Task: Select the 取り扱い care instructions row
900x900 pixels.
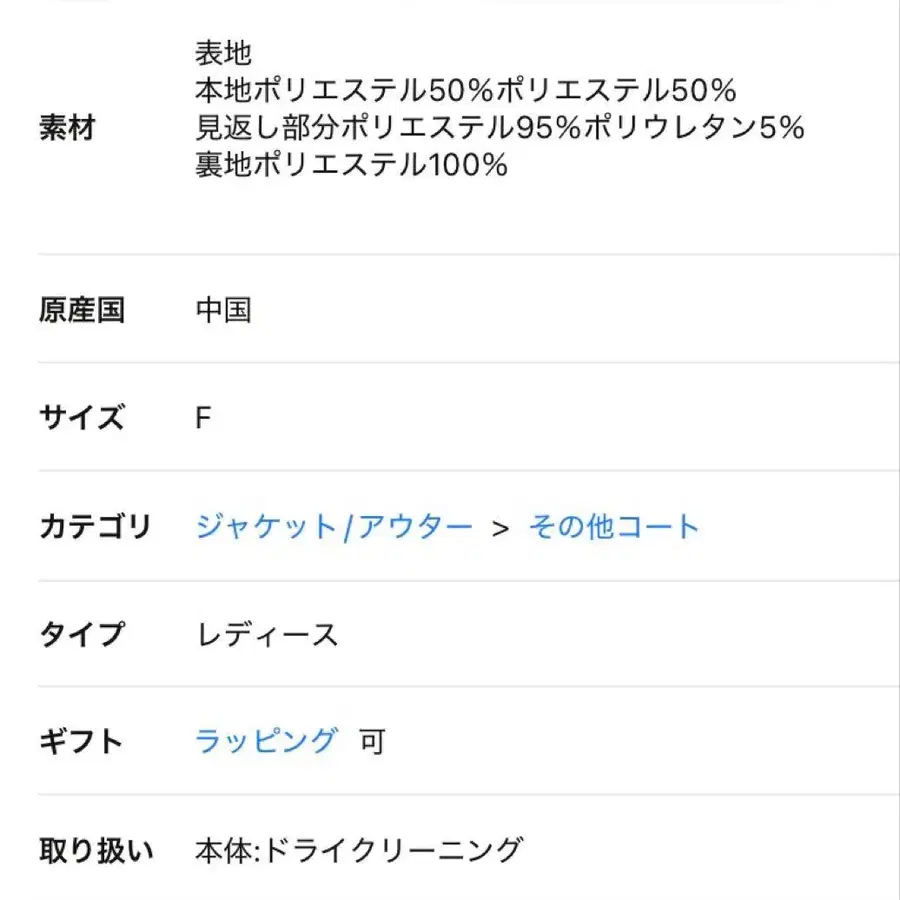Action: [x=96, y=847]
